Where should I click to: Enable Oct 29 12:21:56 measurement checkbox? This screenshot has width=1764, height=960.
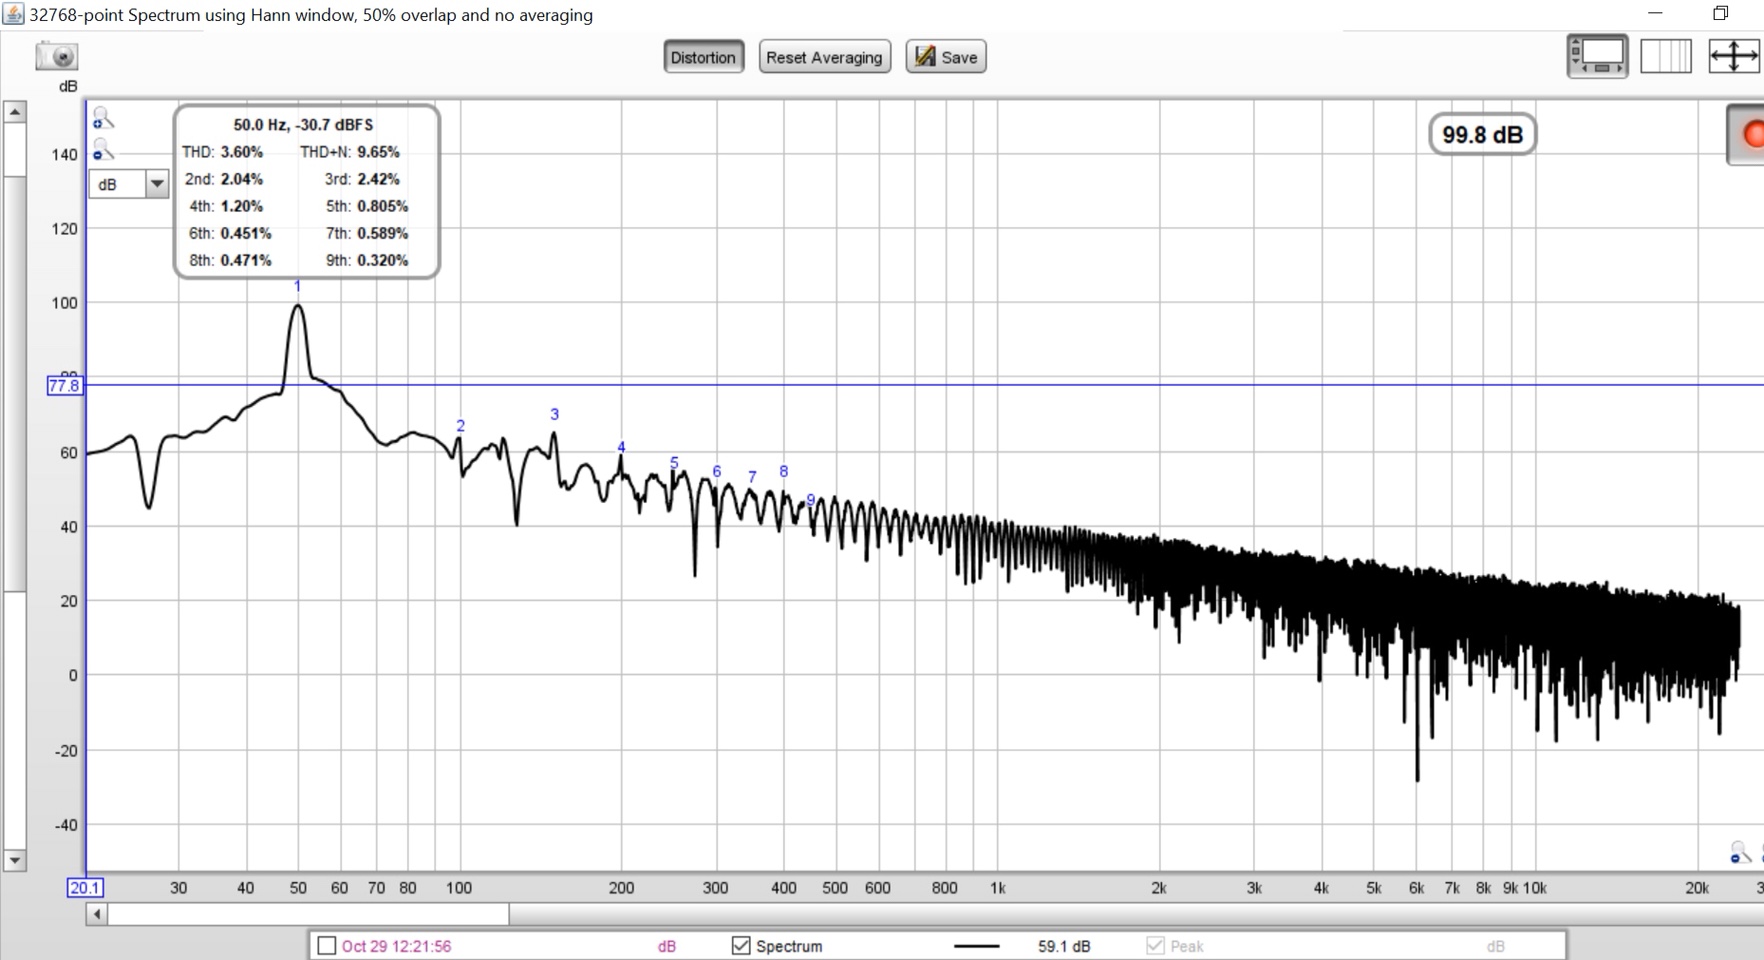(x=326, y=945)
